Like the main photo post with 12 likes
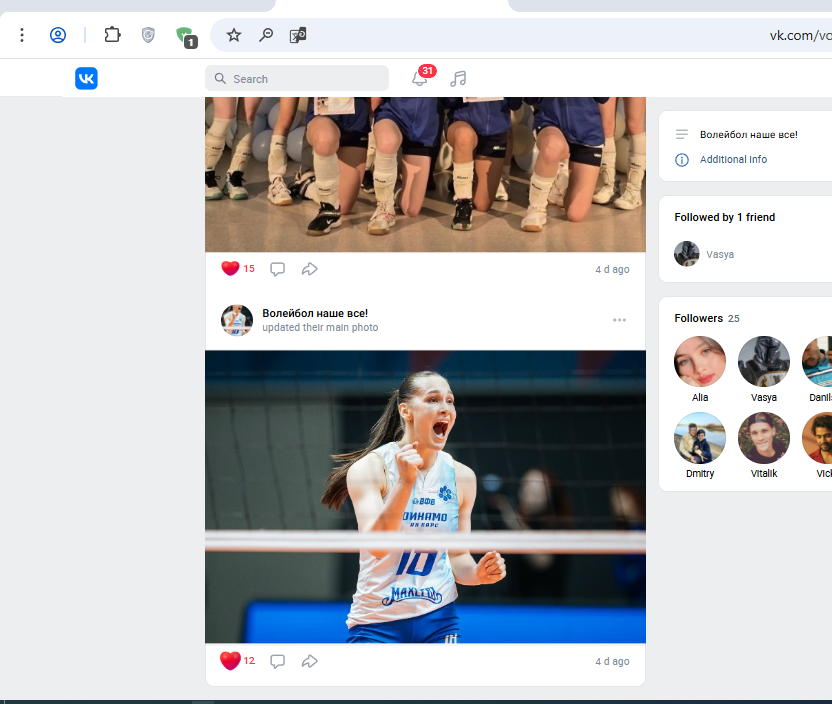 tap(238, 660)
